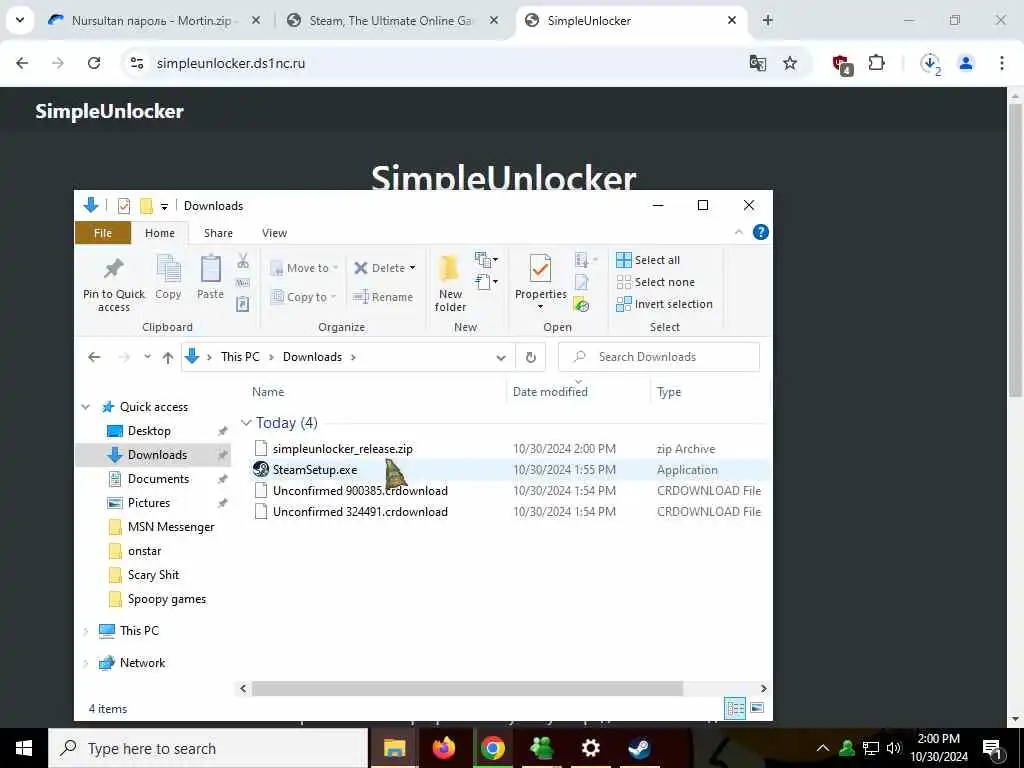Viewport: 1024px width, 768px height.
Task: Open Easy access dropdown
Action: tap(487, 282)
